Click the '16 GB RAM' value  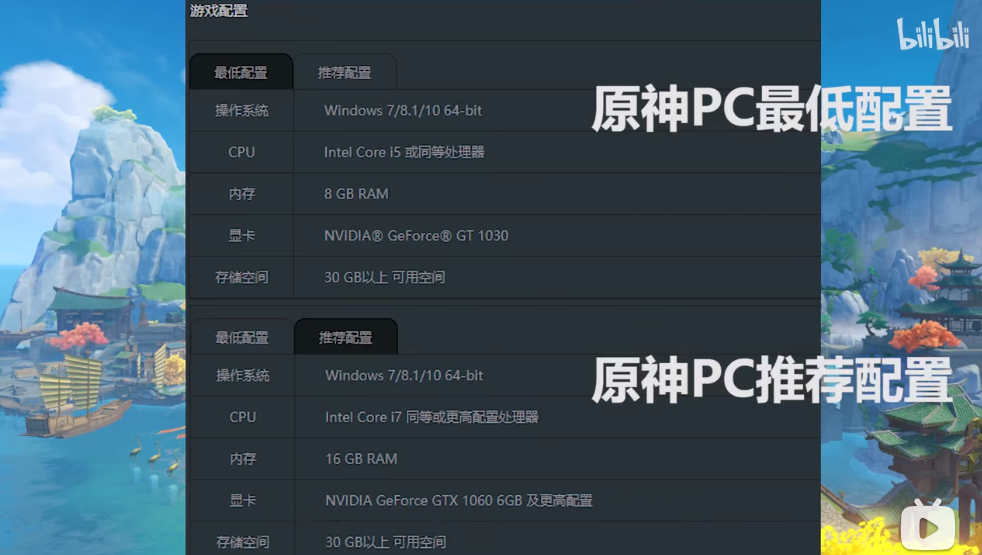coord(361,459)
